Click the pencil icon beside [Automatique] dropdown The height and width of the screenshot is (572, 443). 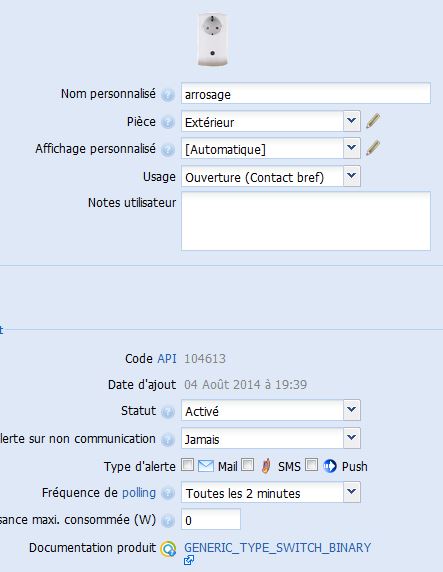point(373,148)
